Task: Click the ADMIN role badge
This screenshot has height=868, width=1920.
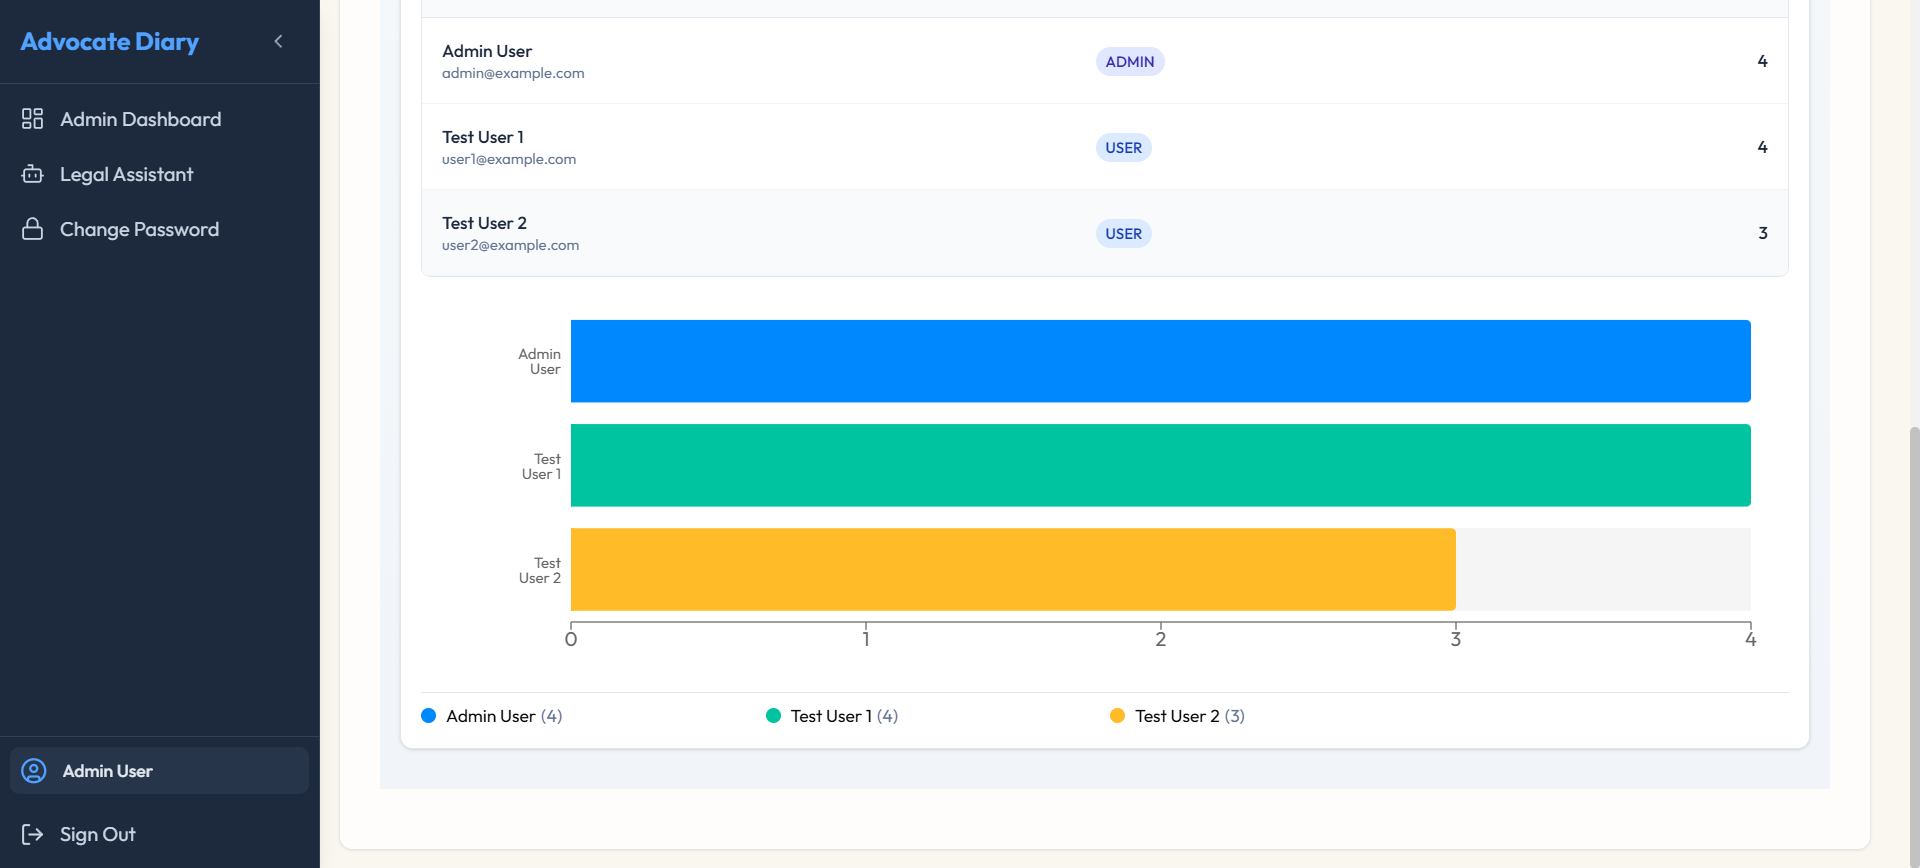Action: (1129, 62)
